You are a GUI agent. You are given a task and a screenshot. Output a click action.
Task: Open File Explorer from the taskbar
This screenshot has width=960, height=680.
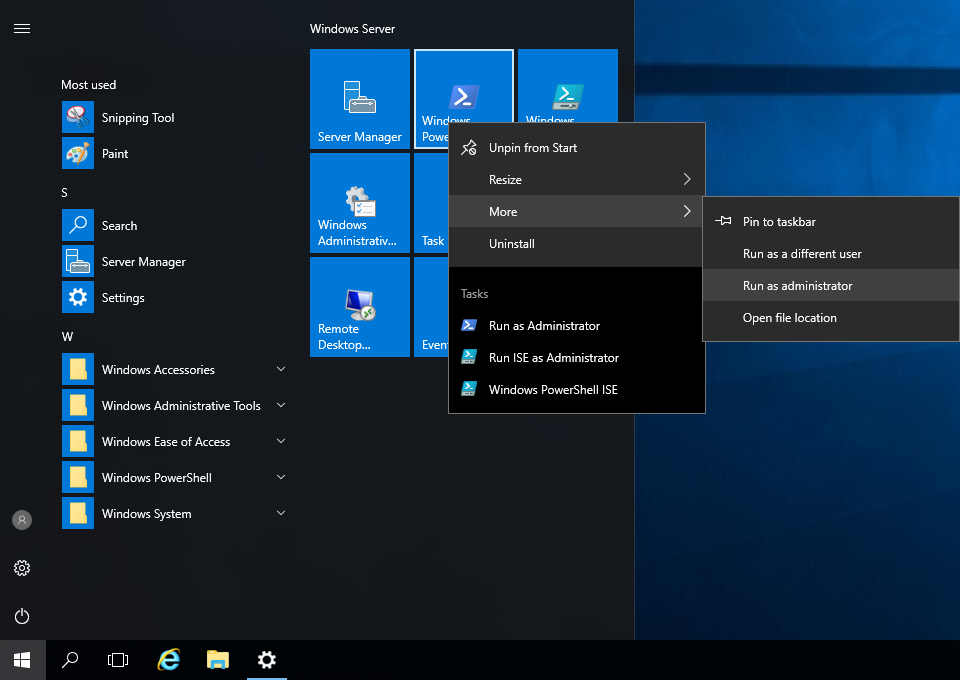217,659
